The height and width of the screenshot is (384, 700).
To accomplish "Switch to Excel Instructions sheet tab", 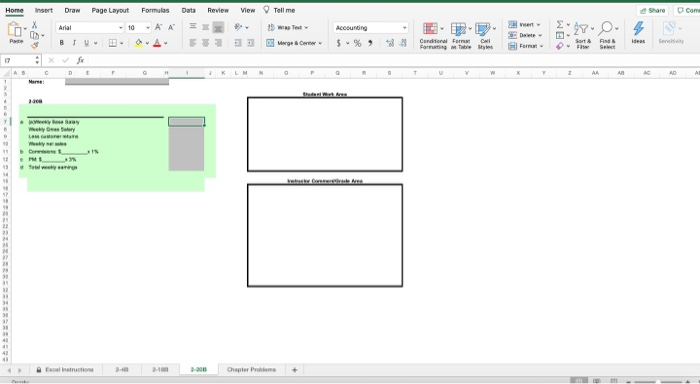I will [x=66, y=370].
